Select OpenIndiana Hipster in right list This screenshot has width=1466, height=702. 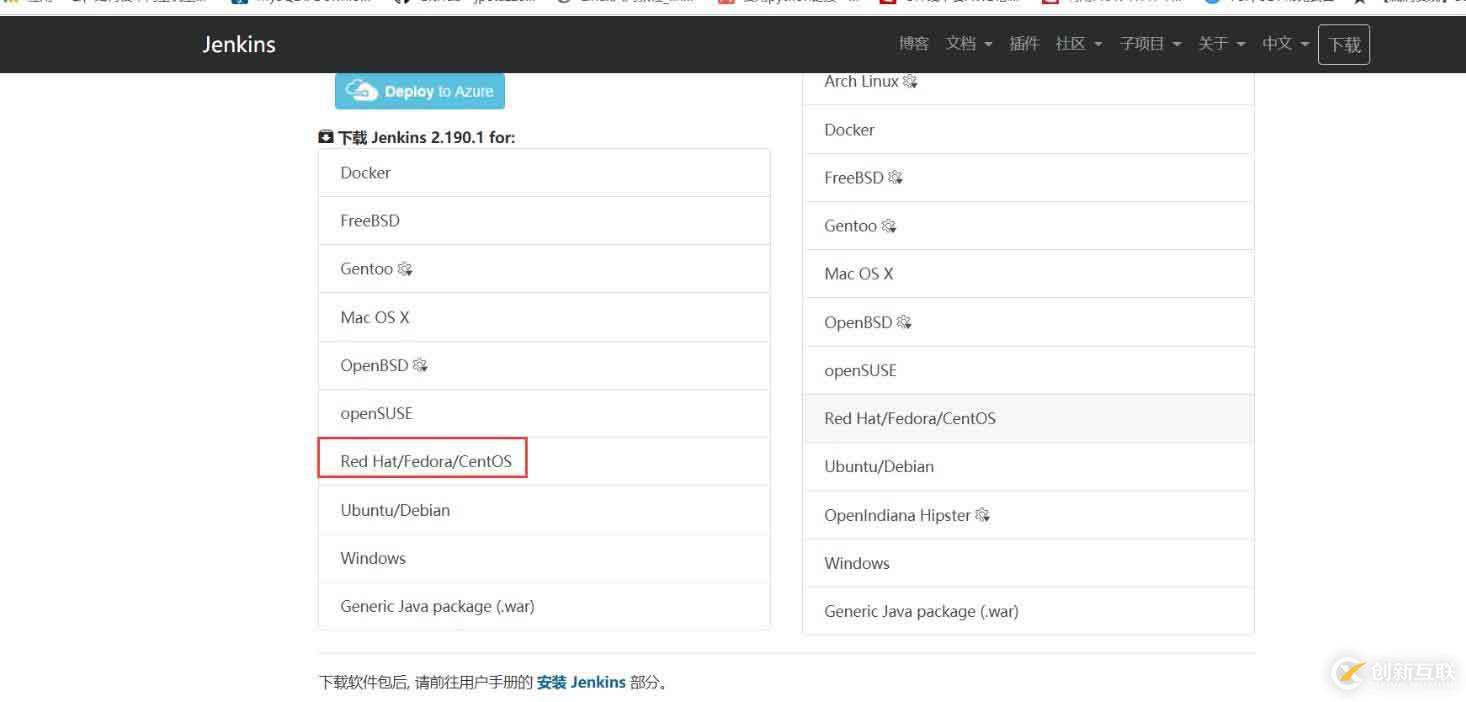tap(1028, 515)
